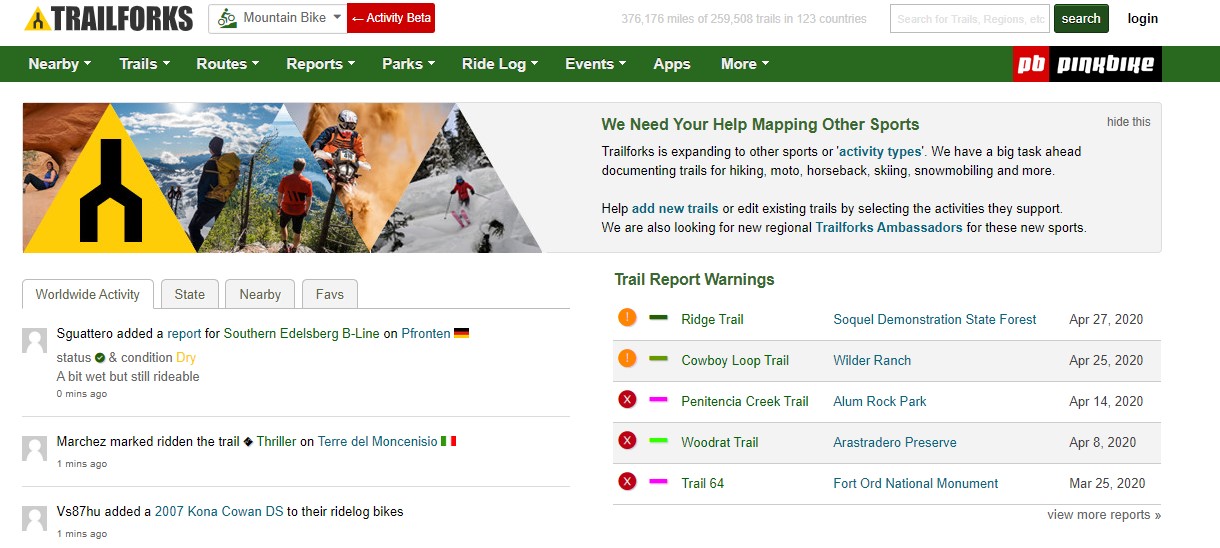Click the red Activity Beta button
The image size is (1220, 548).
(391, 18)
